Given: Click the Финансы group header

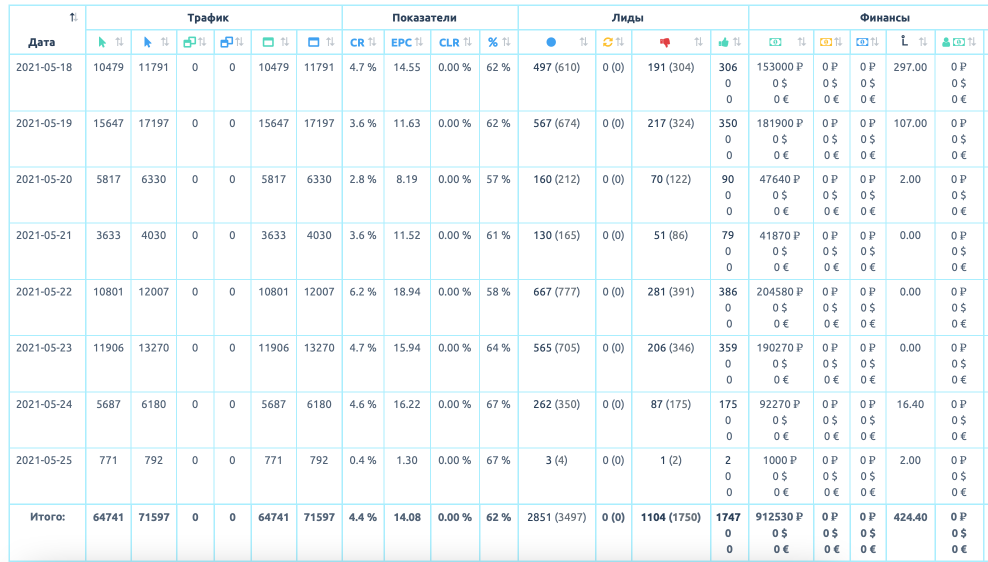Looking at the screenshot, I should point(885,18).
